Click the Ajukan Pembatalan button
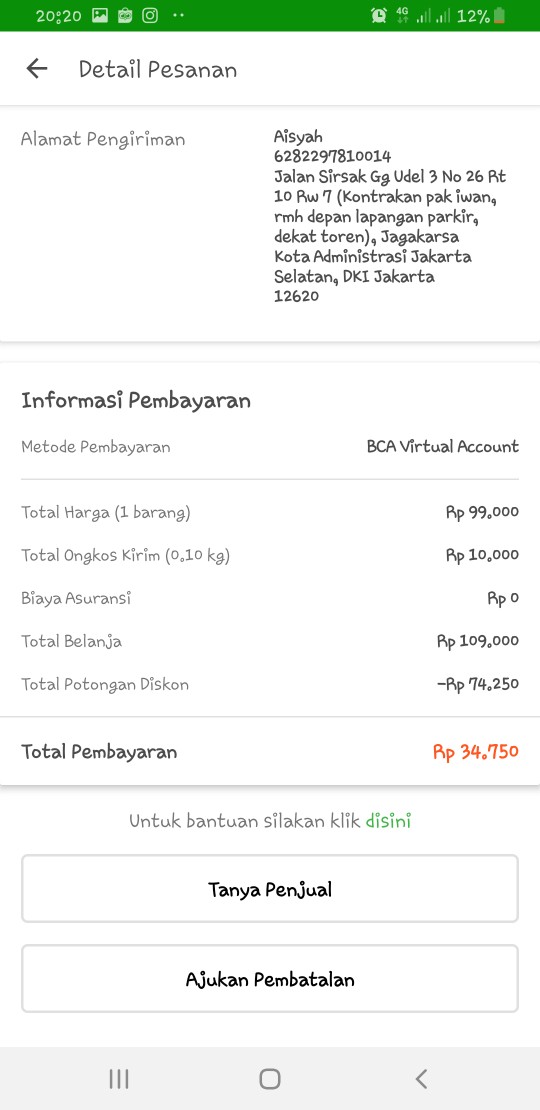The height and width of the screenshot is (1110, 540). [270, 978]
